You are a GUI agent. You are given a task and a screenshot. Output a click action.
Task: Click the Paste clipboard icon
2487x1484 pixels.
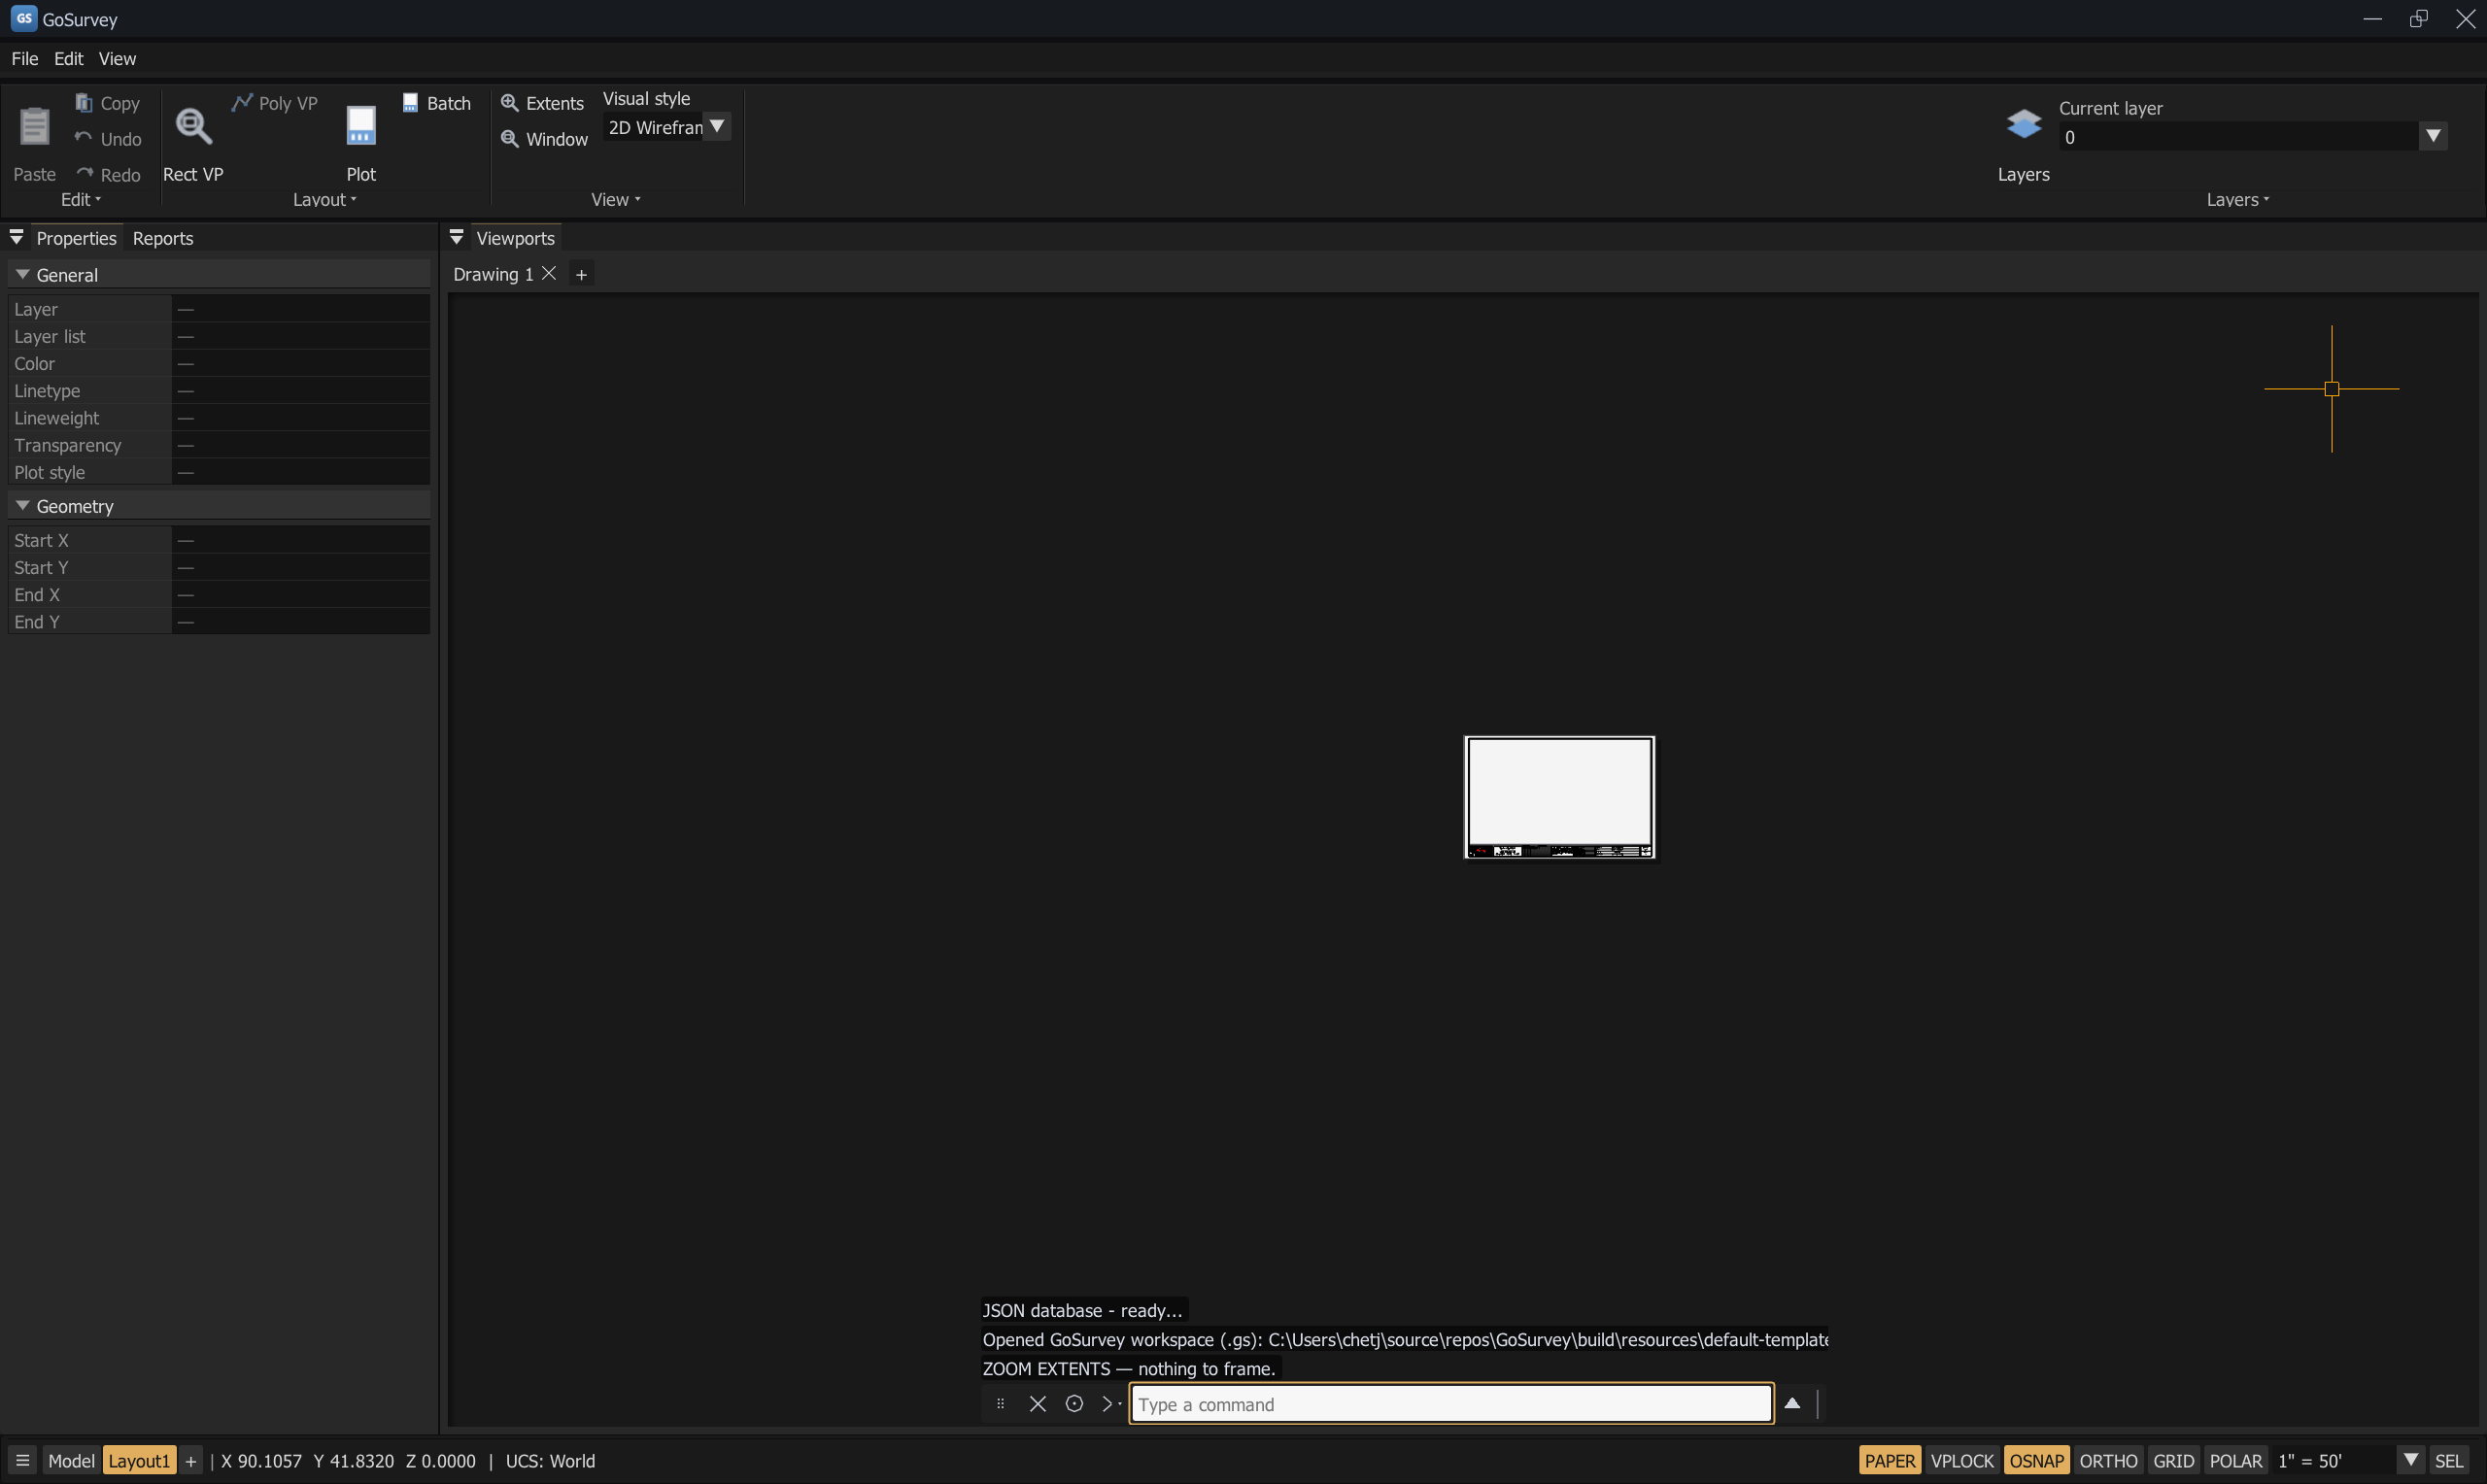coord(34,126)
